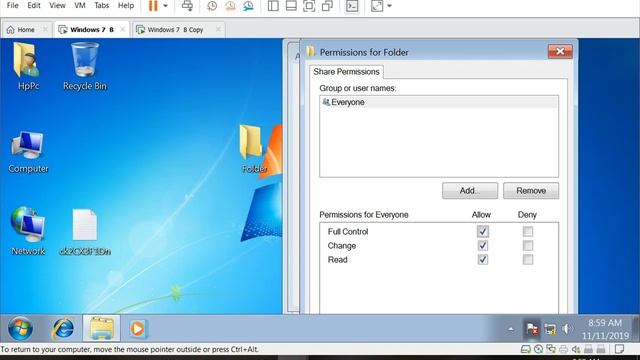Open the File menu
640x360 pixels.
tap(13, 5)
